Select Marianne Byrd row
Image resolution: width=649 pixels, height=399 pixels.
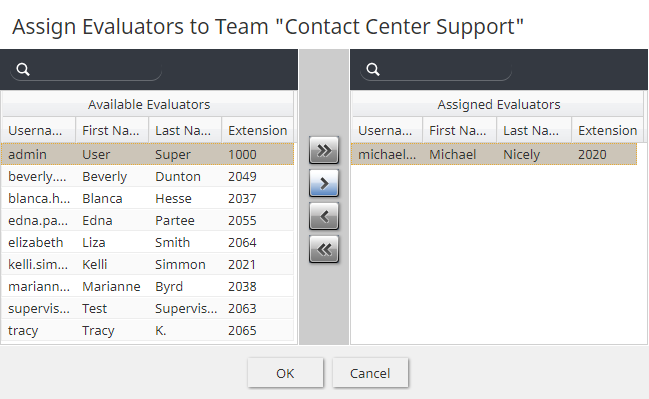point(147,286)
